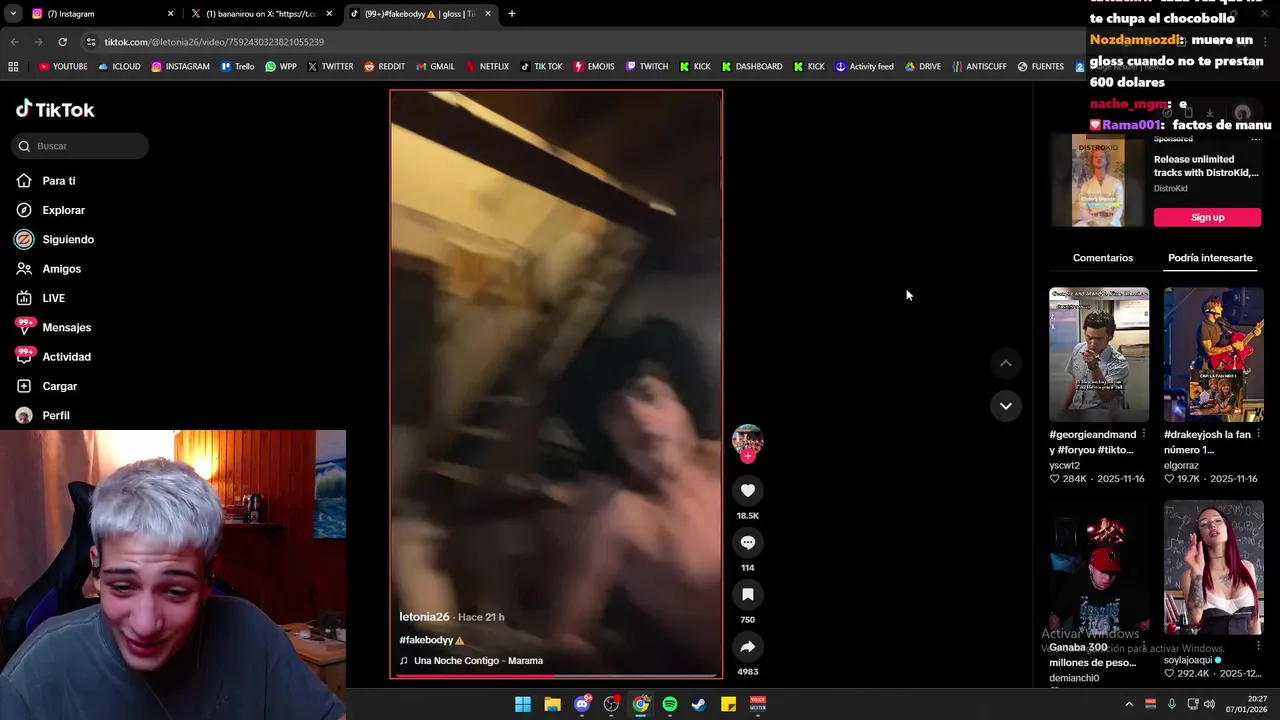
Task: Open NETFLIX bookmark
Action: tap(486, 67)
